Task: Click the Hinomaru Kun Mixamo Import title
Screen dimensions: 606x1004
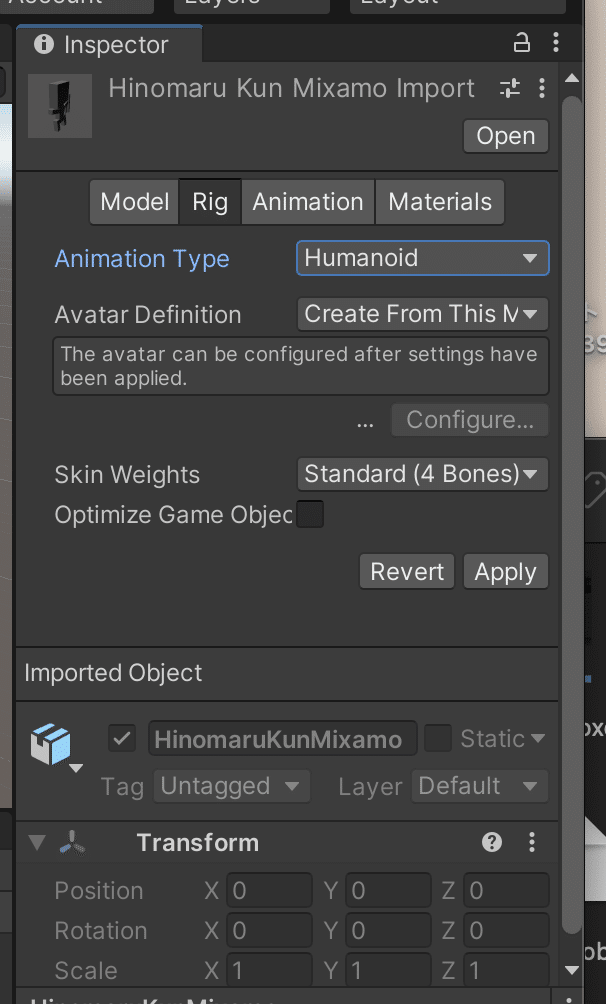Action: (291, 88)
